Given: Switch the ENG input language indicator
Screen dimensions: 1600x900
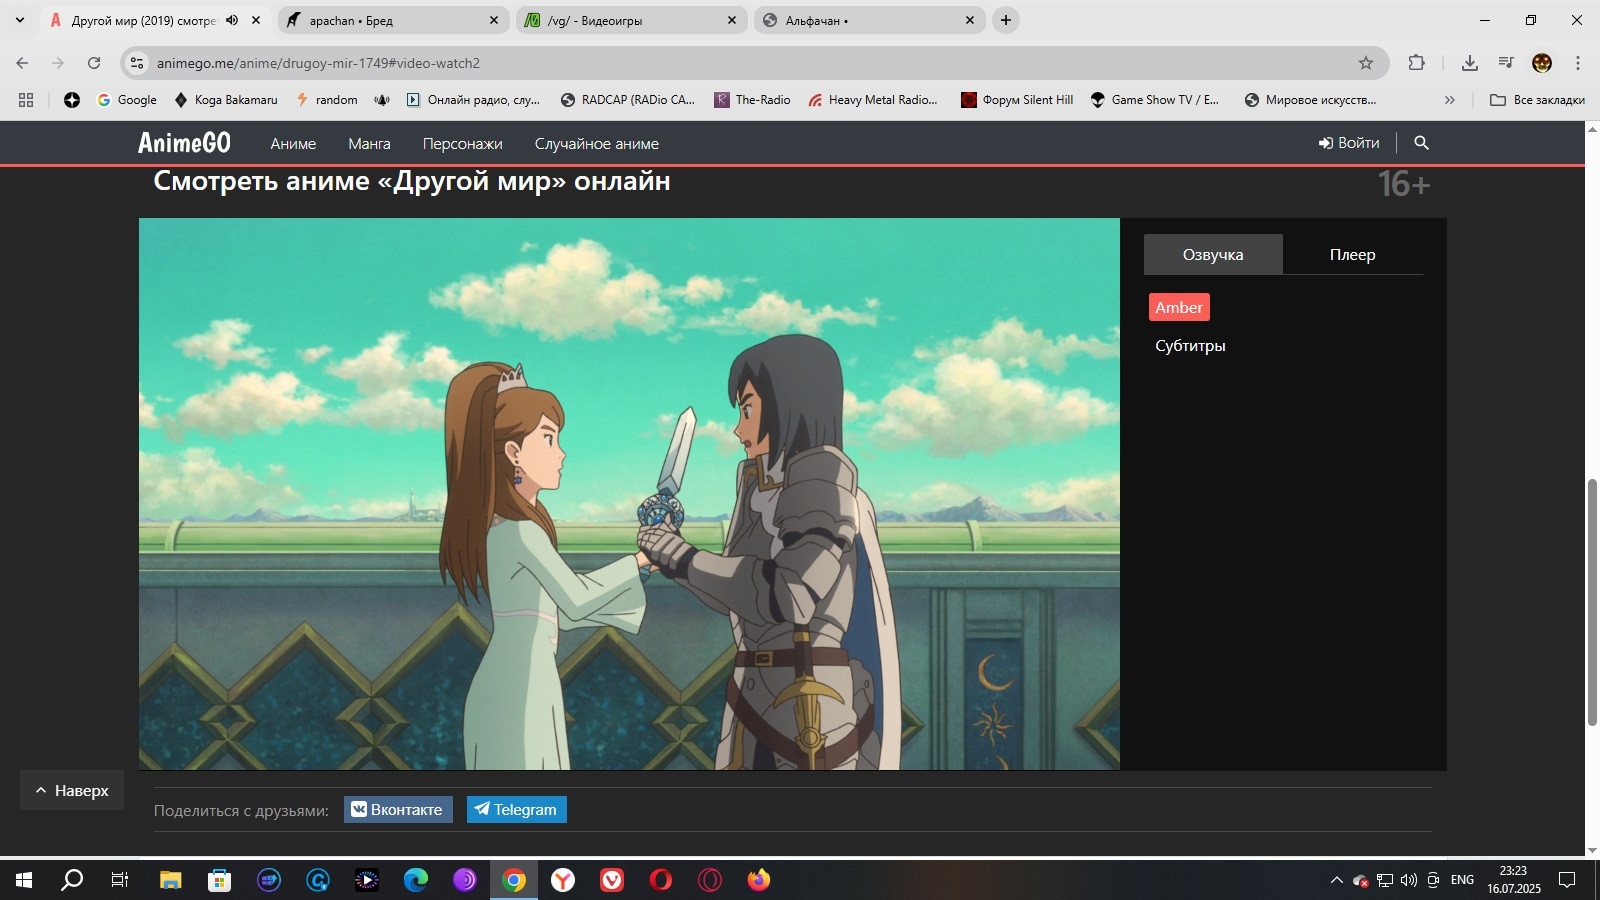Looking at the screenshot, I should (1462, 880).
